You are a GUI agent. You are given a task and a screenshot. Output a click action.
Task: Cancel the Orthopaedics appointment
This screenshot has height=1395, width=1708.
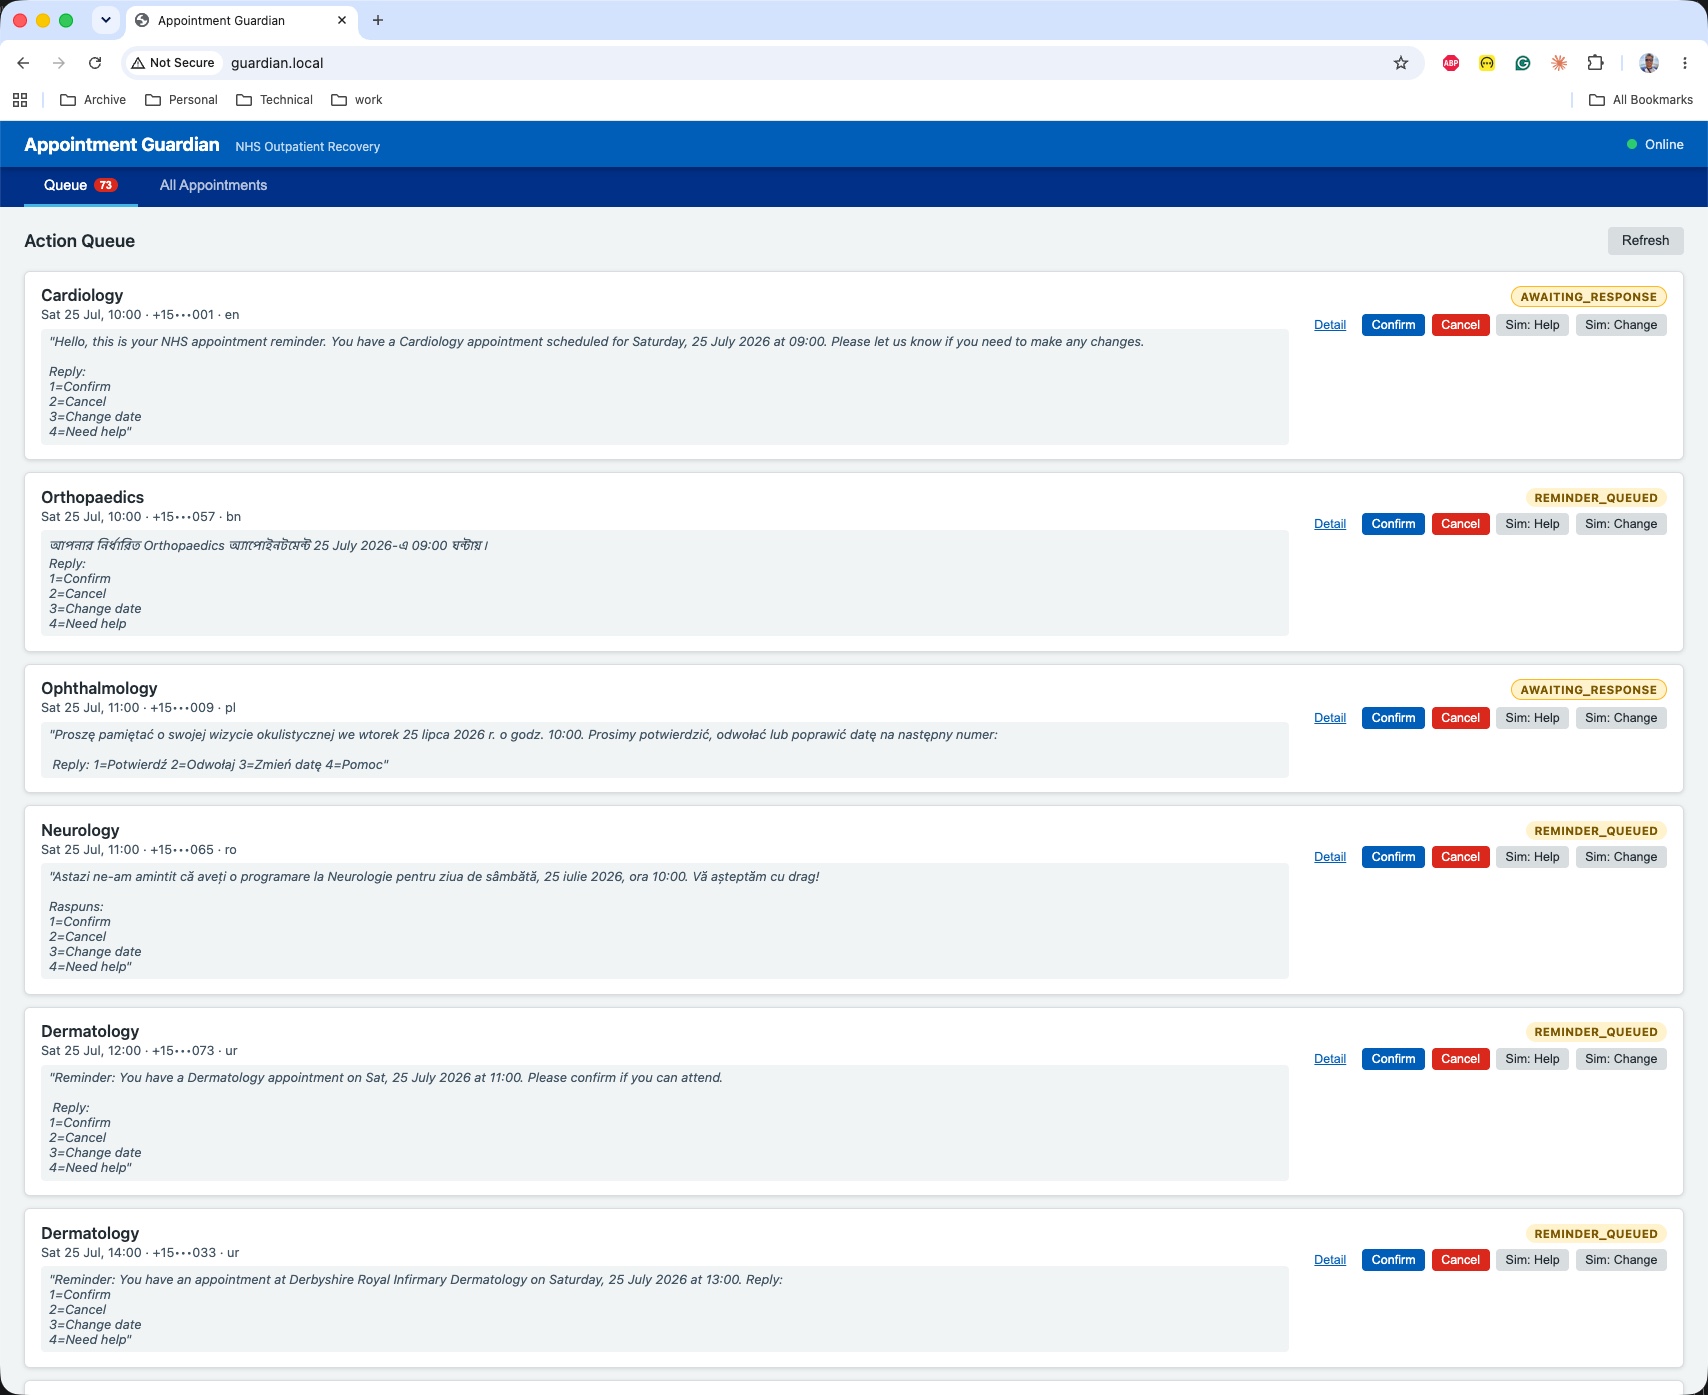(1460, 524)
